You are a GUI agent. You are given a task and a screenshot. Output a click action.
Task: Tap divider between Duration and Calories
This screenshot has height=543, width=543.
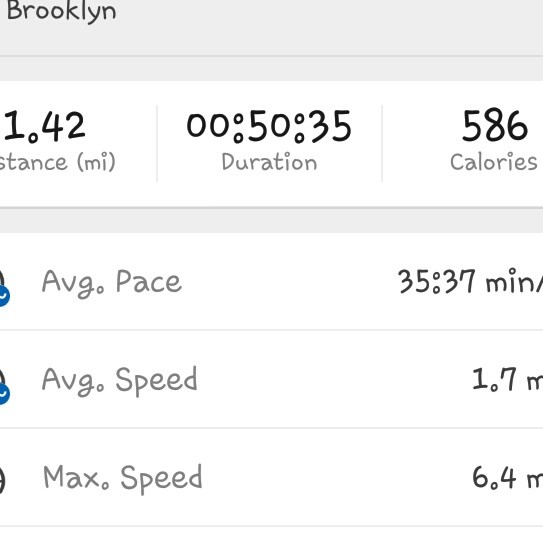tap(382, 143)
